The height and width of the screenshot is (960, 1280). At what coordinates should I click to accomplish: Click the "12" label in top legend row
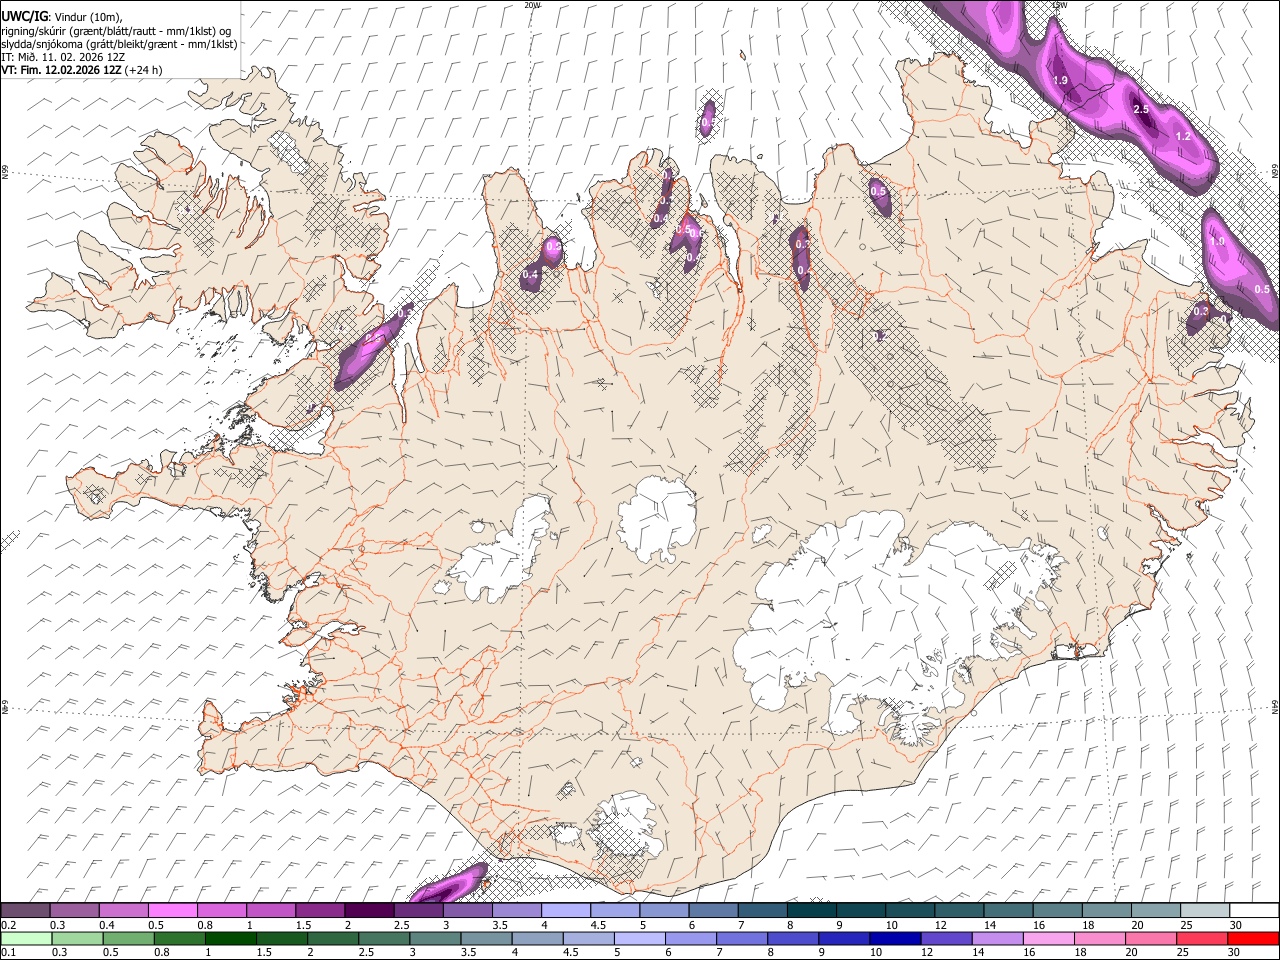940,925
